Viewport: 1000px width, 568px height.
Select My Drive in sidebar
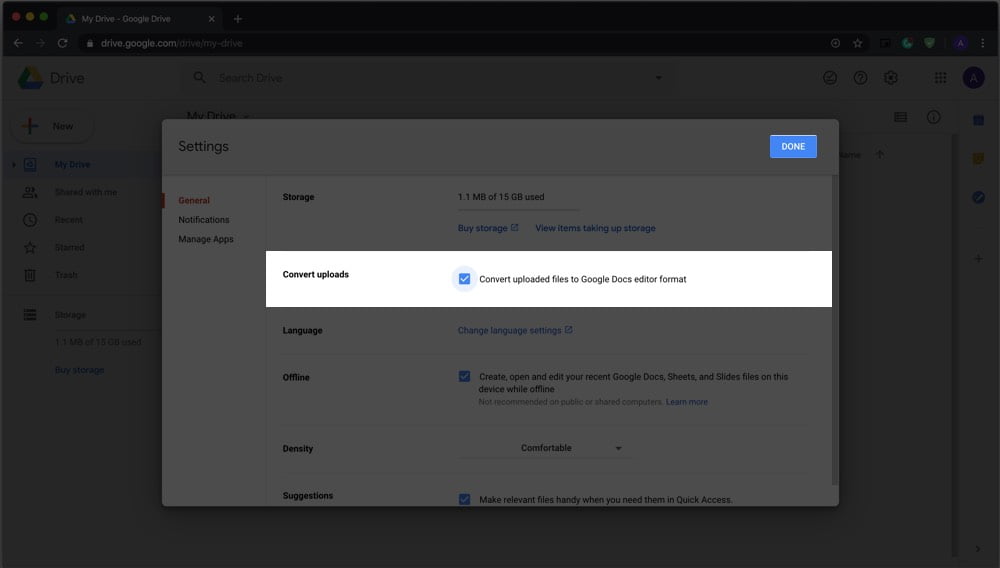[72, 164]
